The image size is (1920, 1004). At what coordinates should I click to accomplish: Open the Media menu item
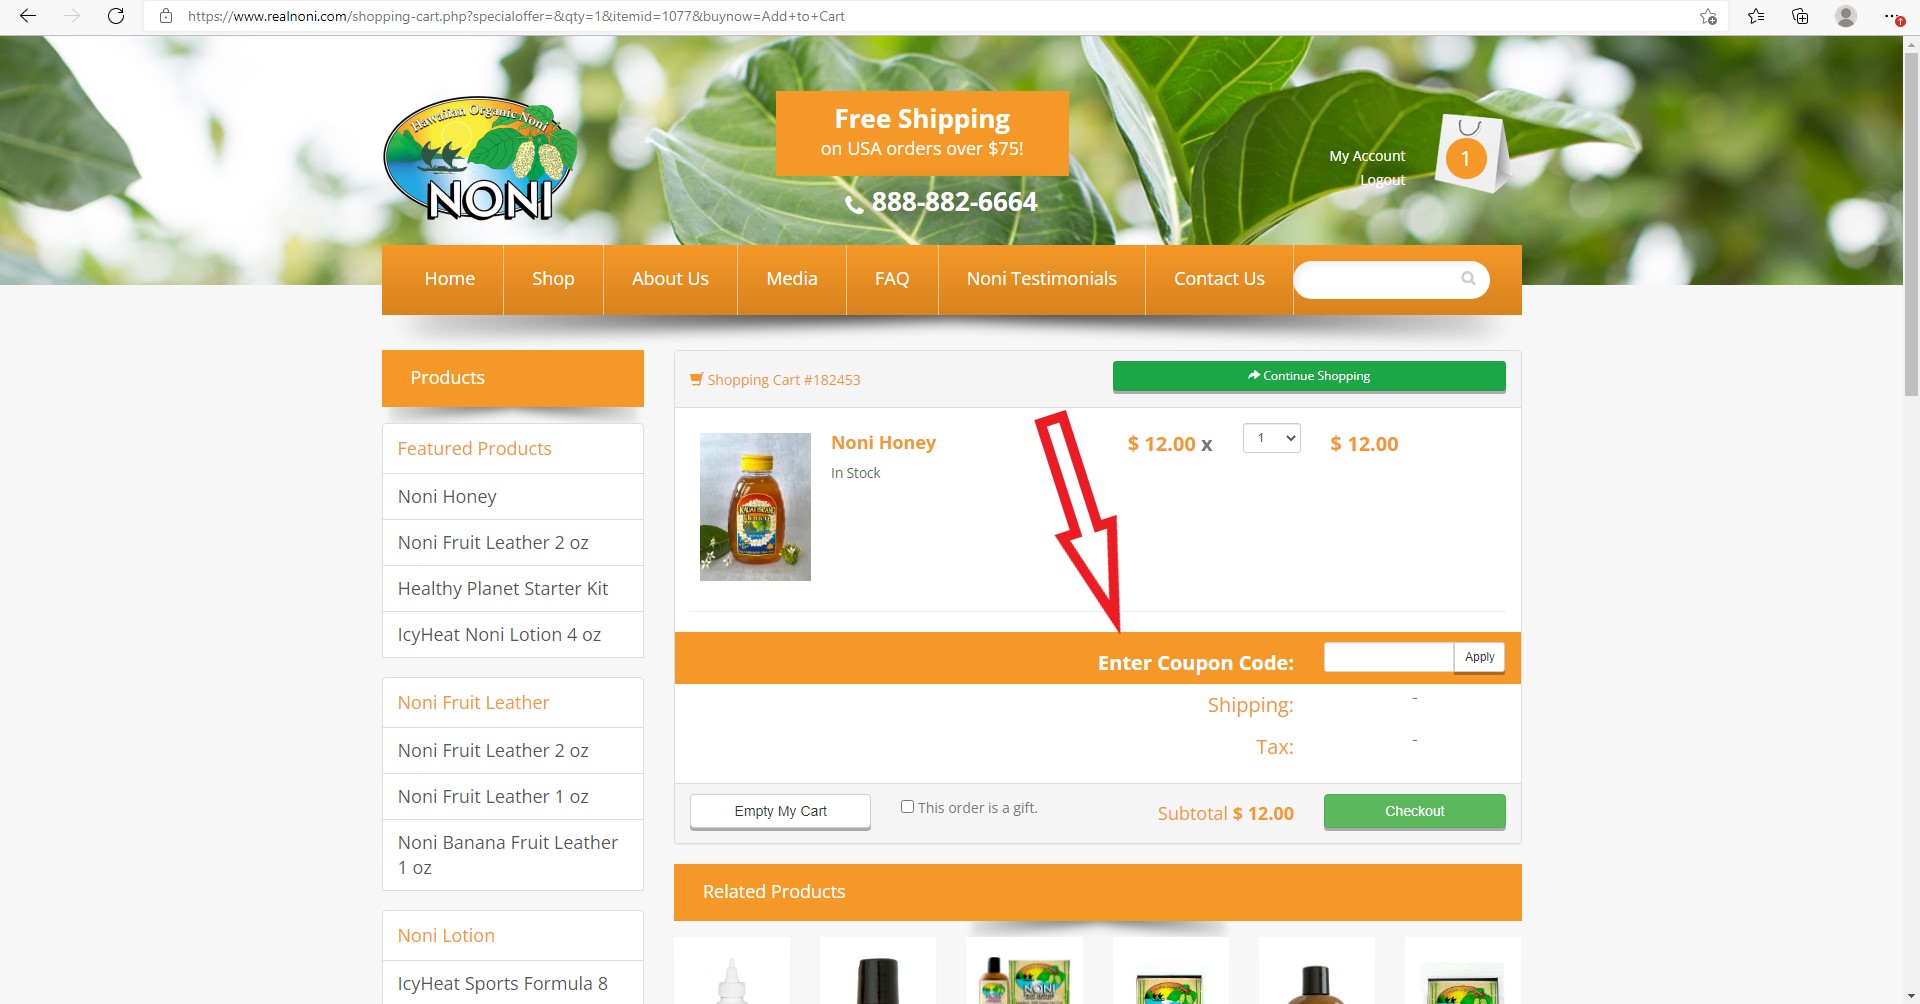pyautogui.click(x=792, y=279)
